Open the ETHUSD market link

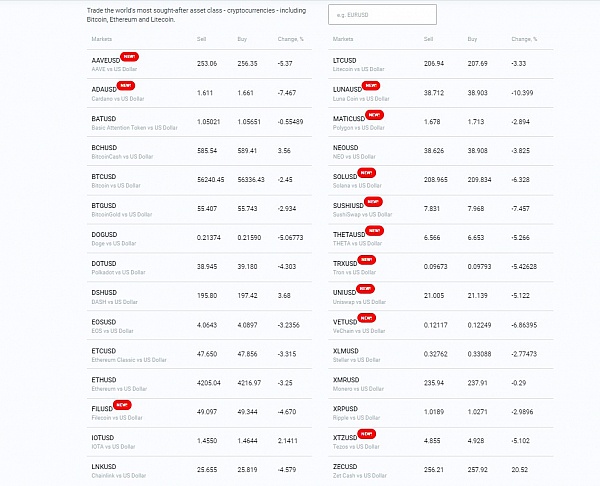[x=104, y=380]
